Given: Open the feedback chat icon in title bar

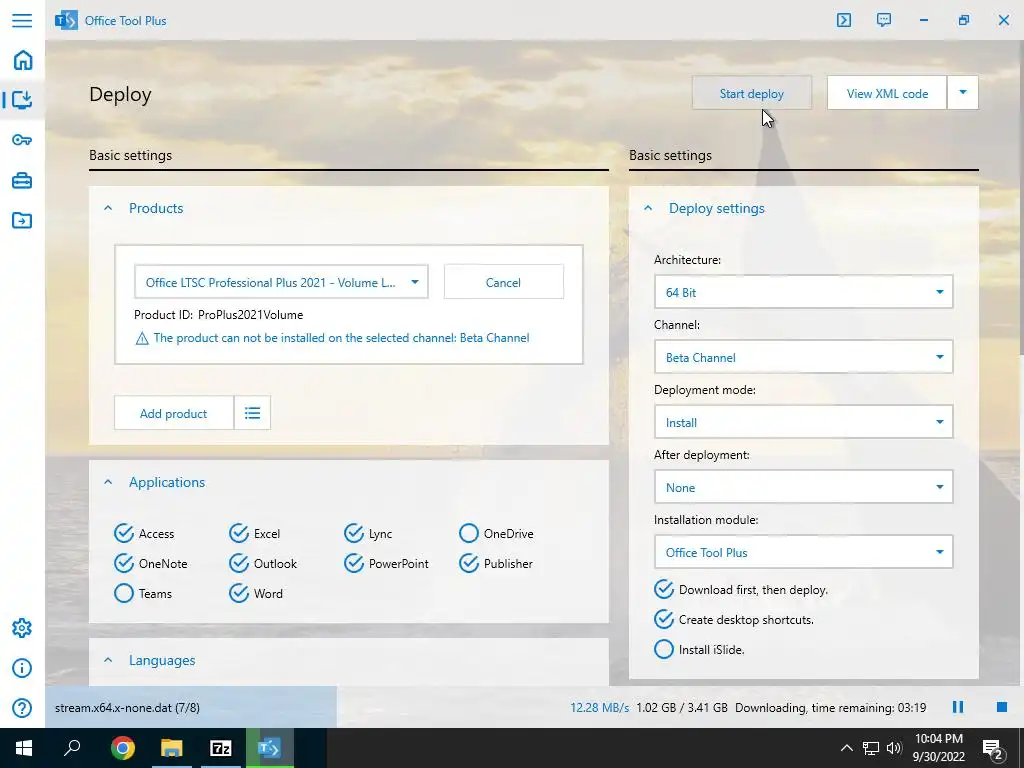Looking at the screenshot, I should (x=884, y=20).
